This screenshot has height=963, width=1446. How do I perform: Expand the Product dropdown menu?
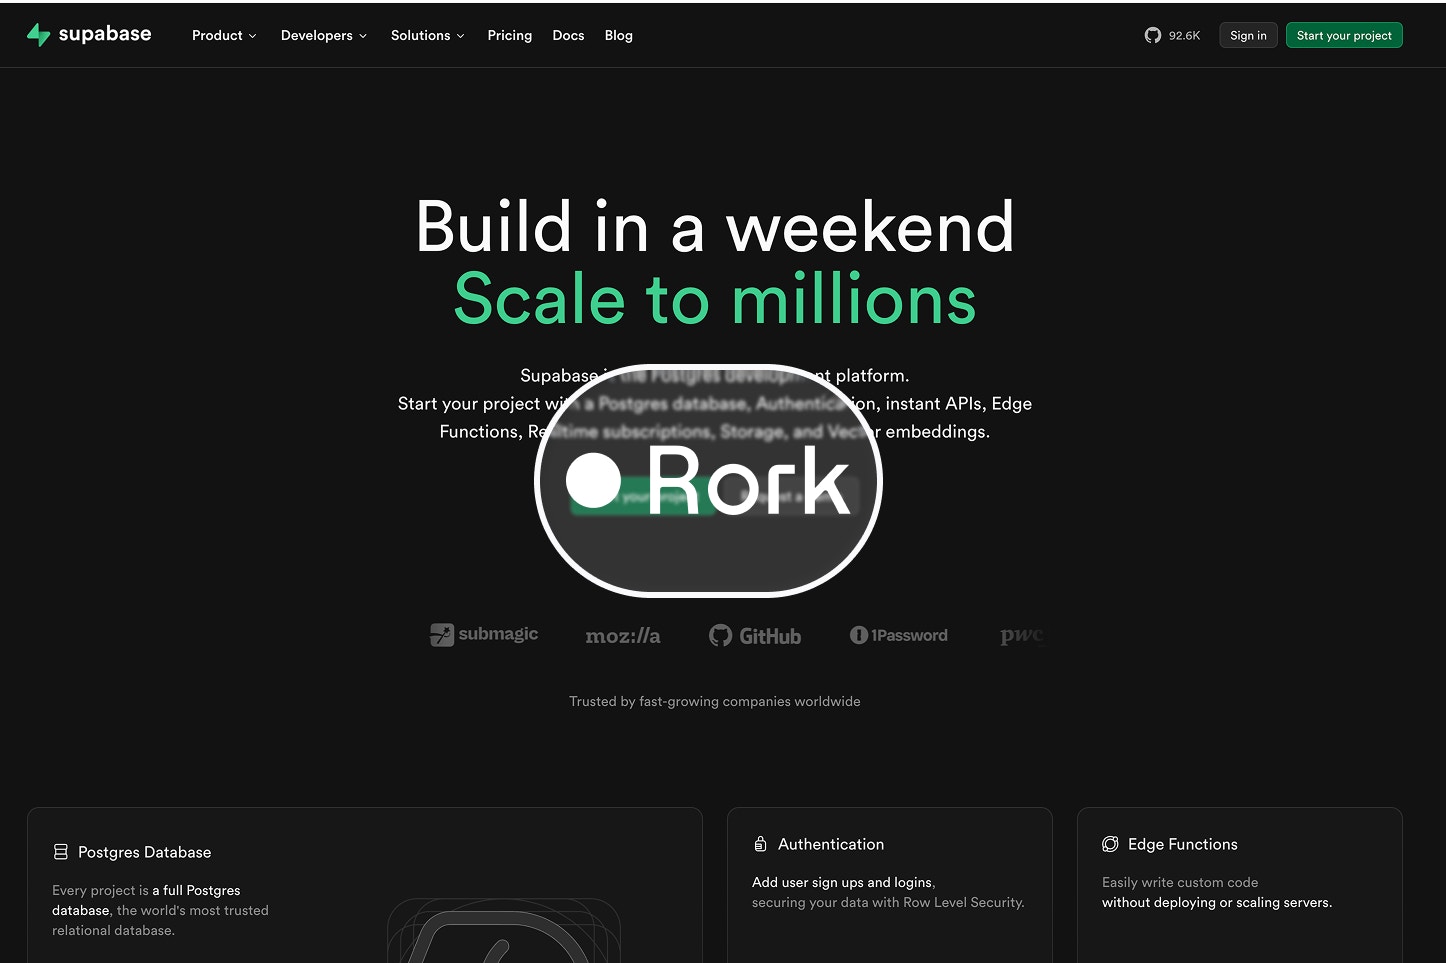coord(224,35)
